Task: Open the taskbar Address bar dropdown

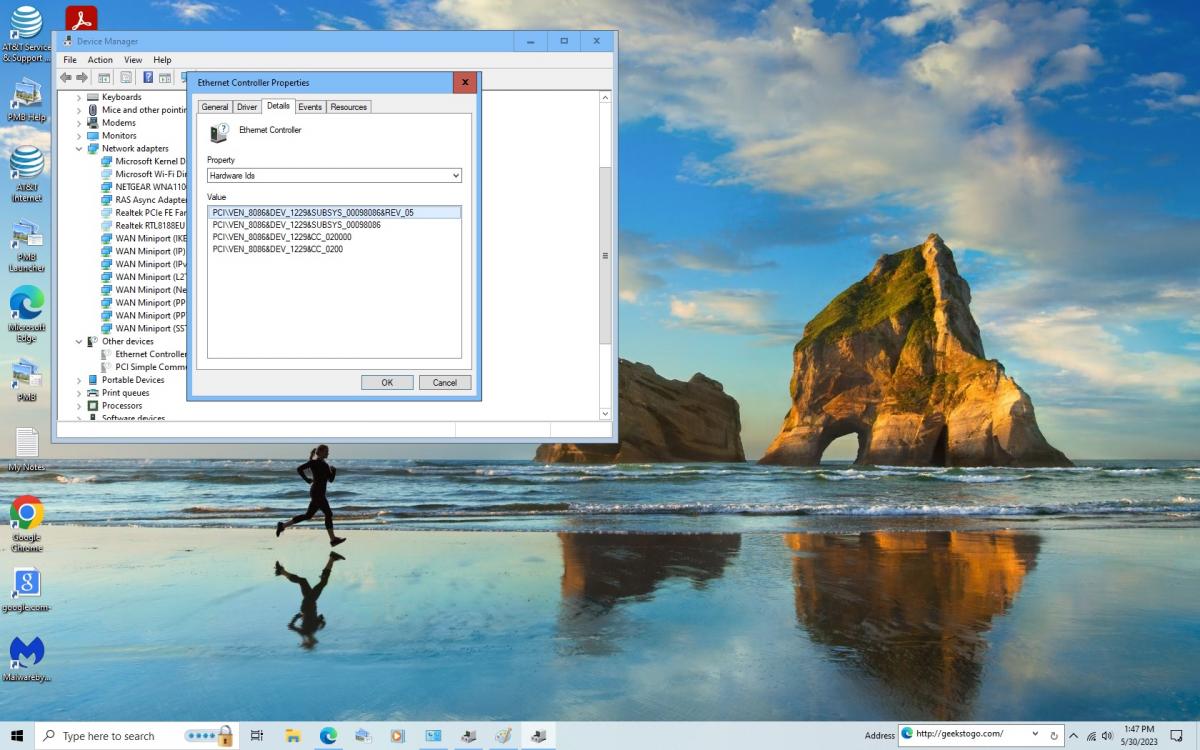Action: pyautogui.click(x=1037, y=735)
